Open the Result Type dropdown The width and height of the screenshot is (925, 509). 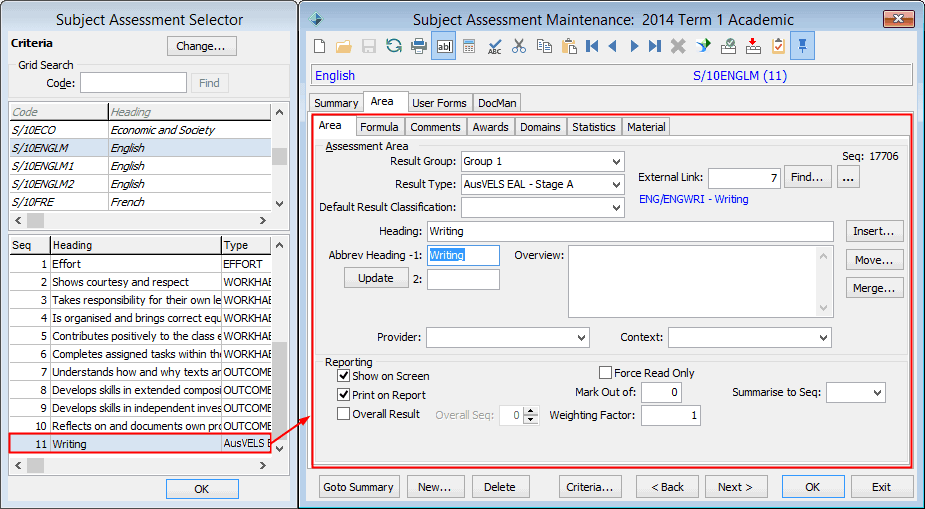(616, 185)
